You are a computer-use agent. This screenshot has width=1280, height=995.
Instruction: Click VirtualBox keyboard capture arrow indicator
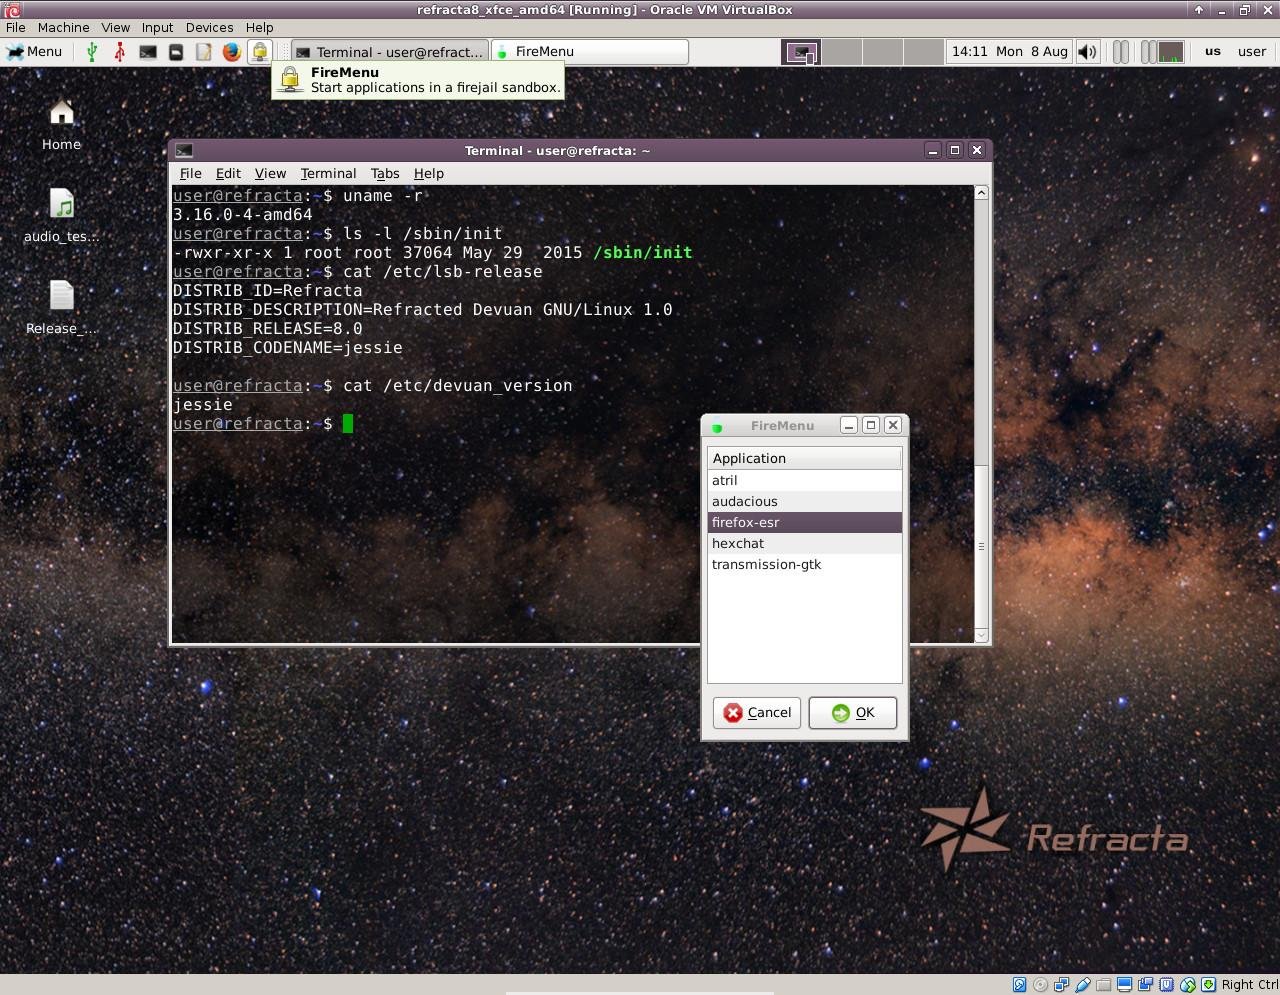pos(1208,985)
